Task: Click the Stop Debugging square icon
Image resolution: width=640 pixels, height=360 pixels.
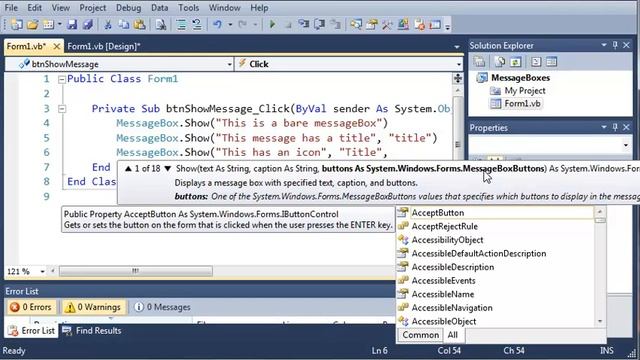Action: (288, 25)
